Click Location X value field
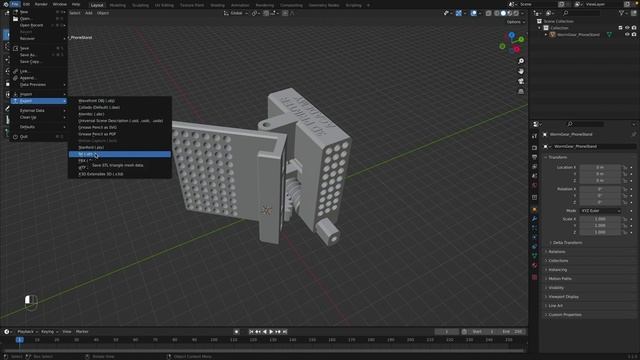640x360 pixels. coord(600,167)
